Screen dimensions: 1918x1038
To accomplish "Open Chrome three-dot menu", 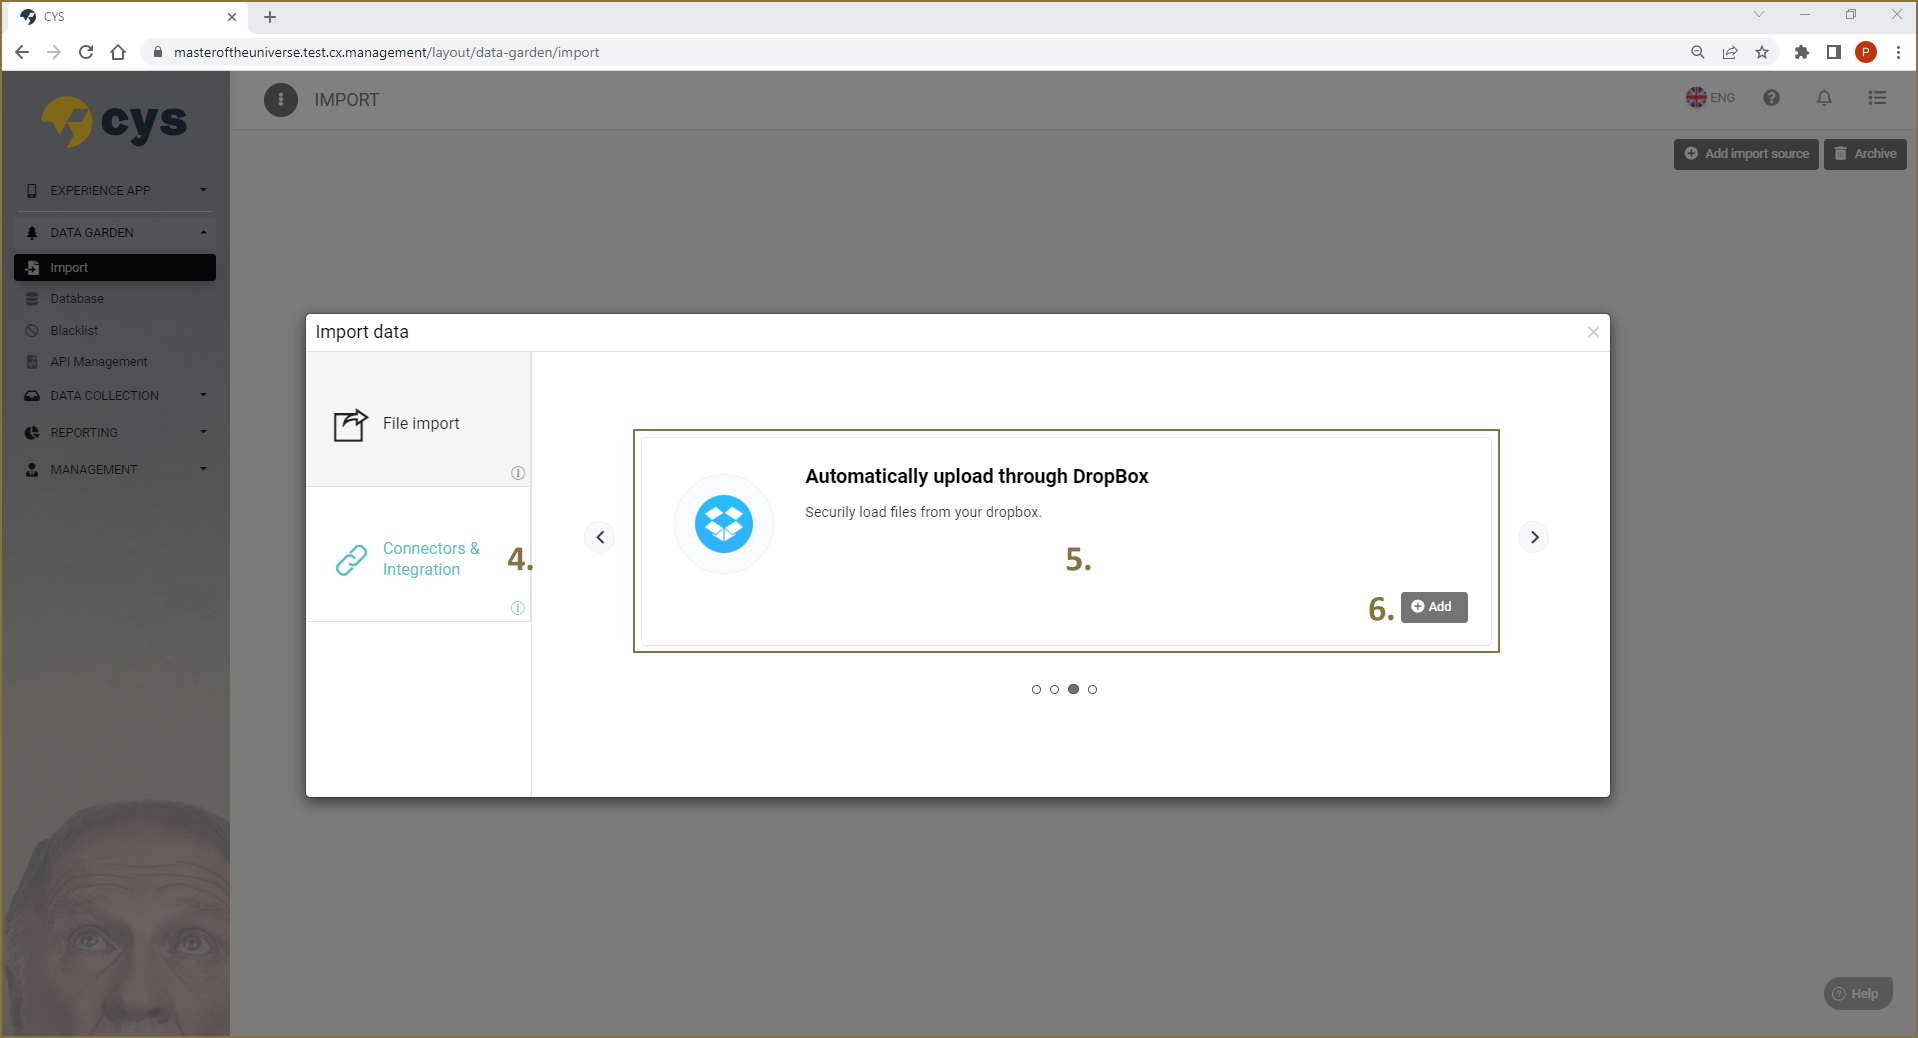I will pos(1898,52).
